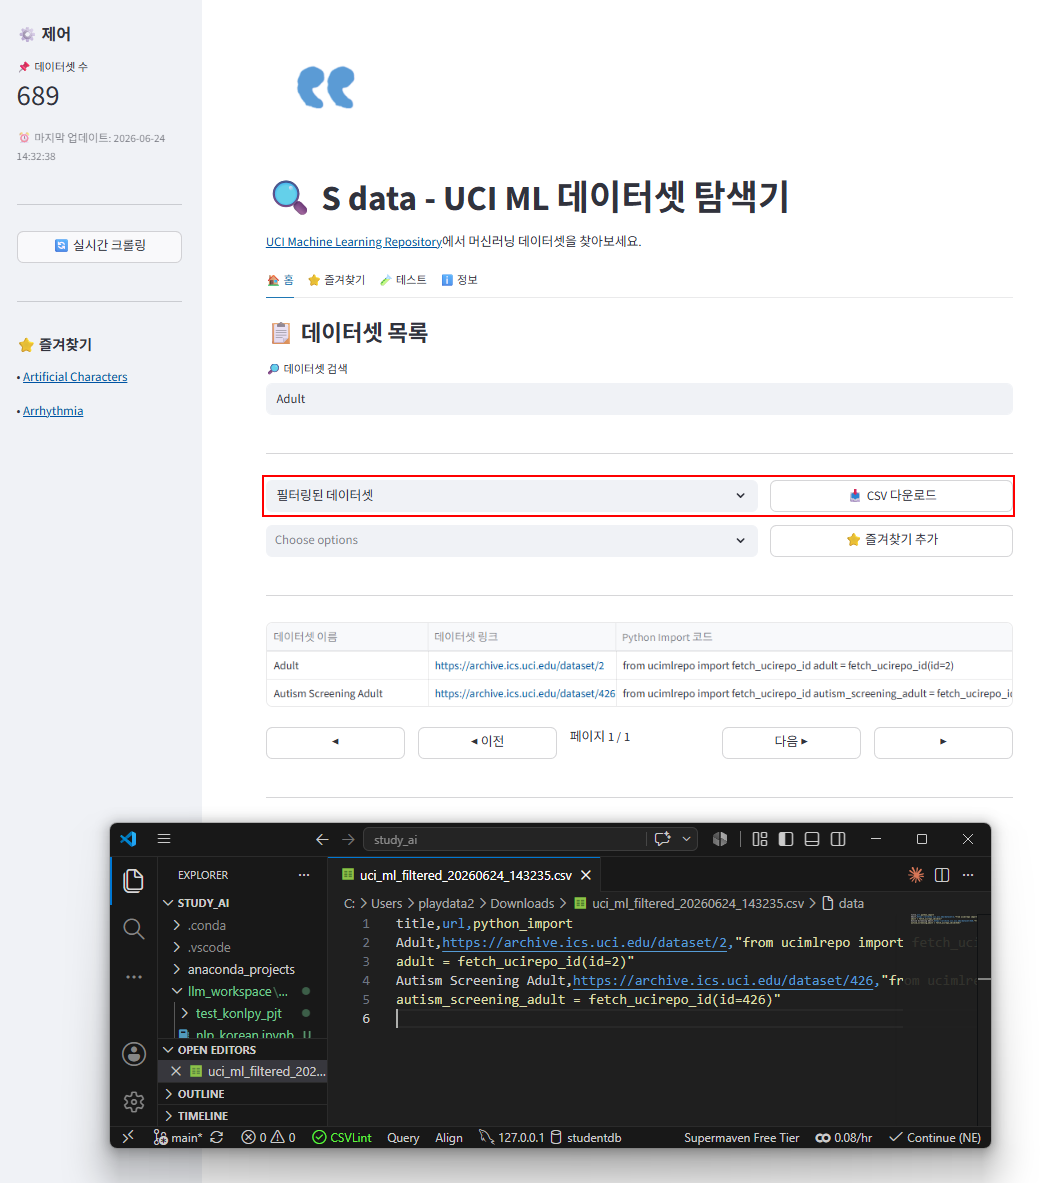1052x1183 pixels.
Task: Close the uci_ml_filtered csv editor tab
Action: tap(586, 875)
